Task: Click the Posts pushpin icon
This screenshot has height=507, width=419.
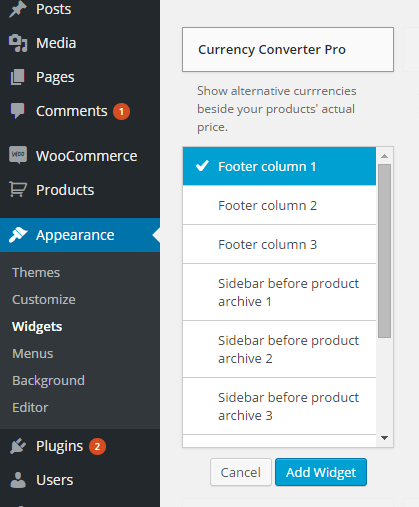Action: [x=18, y=9]
